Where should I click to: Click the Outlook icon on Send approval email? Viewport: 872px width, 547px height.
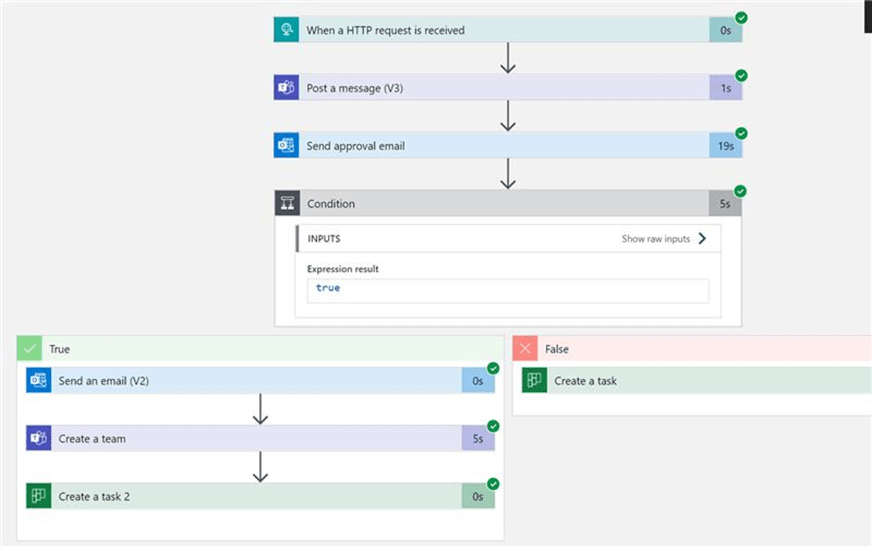[287, 146]
